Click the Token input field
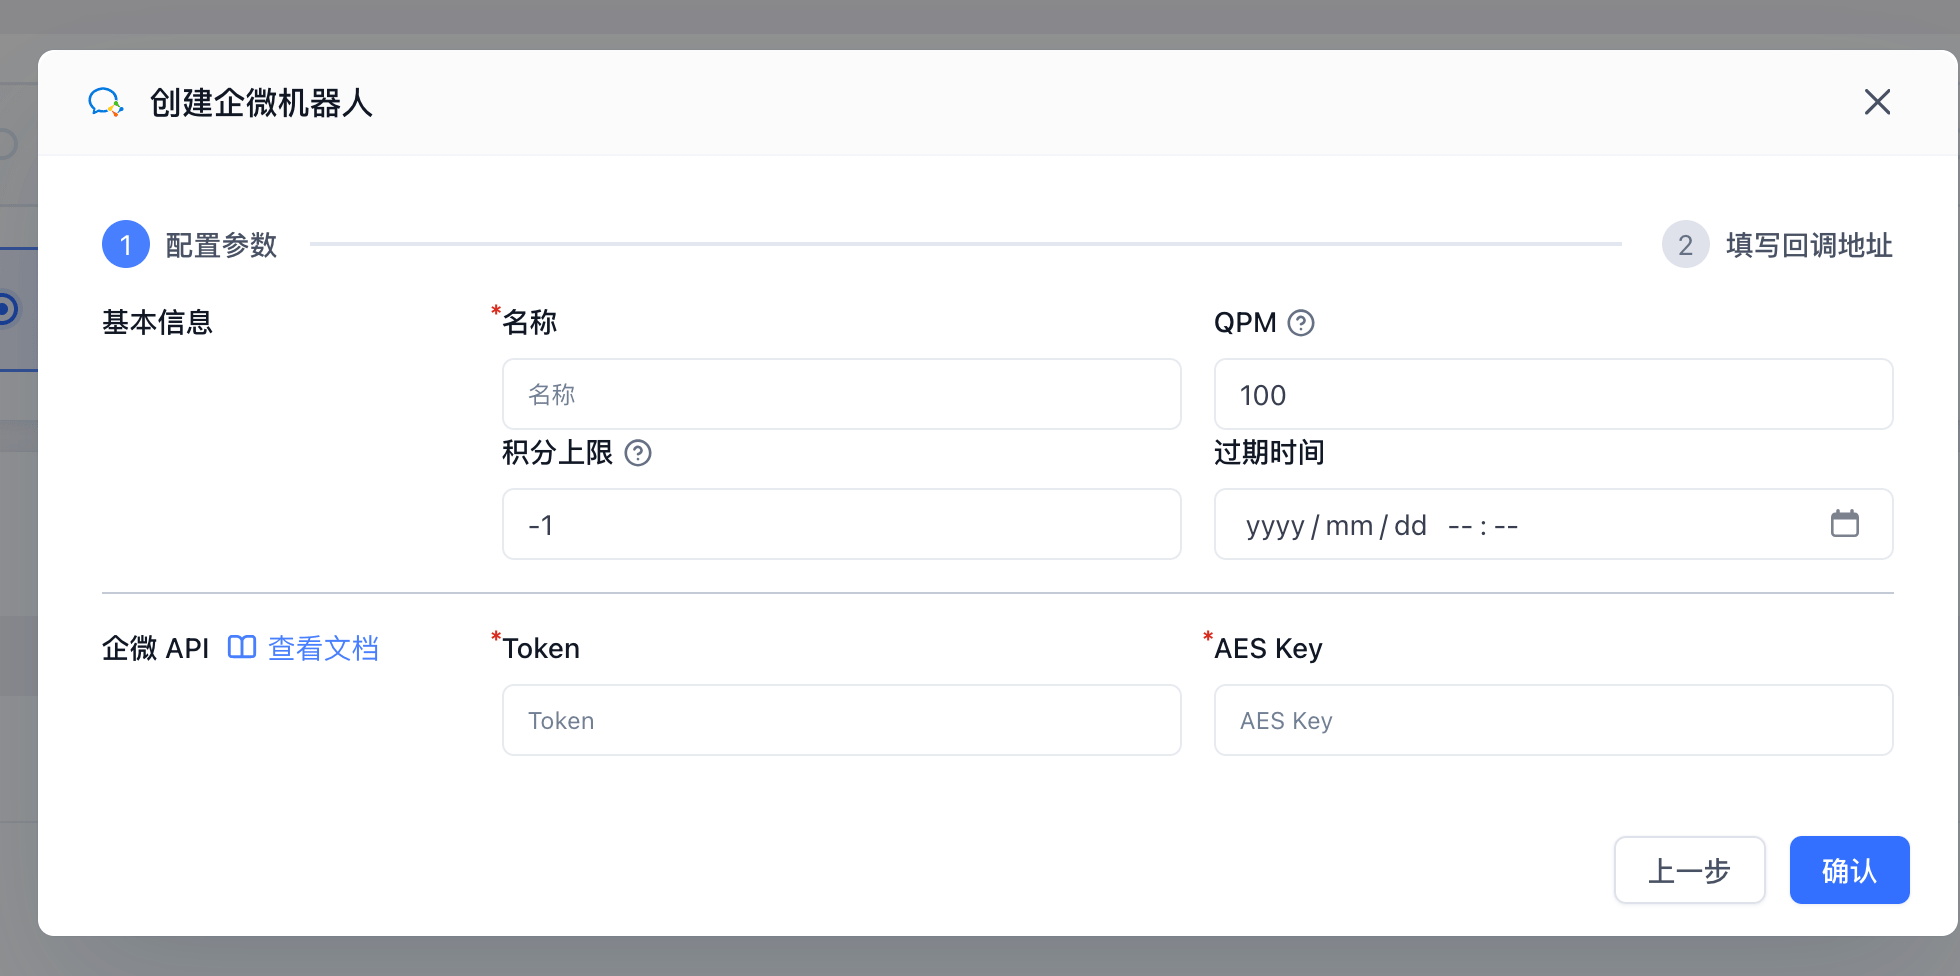 841,720
